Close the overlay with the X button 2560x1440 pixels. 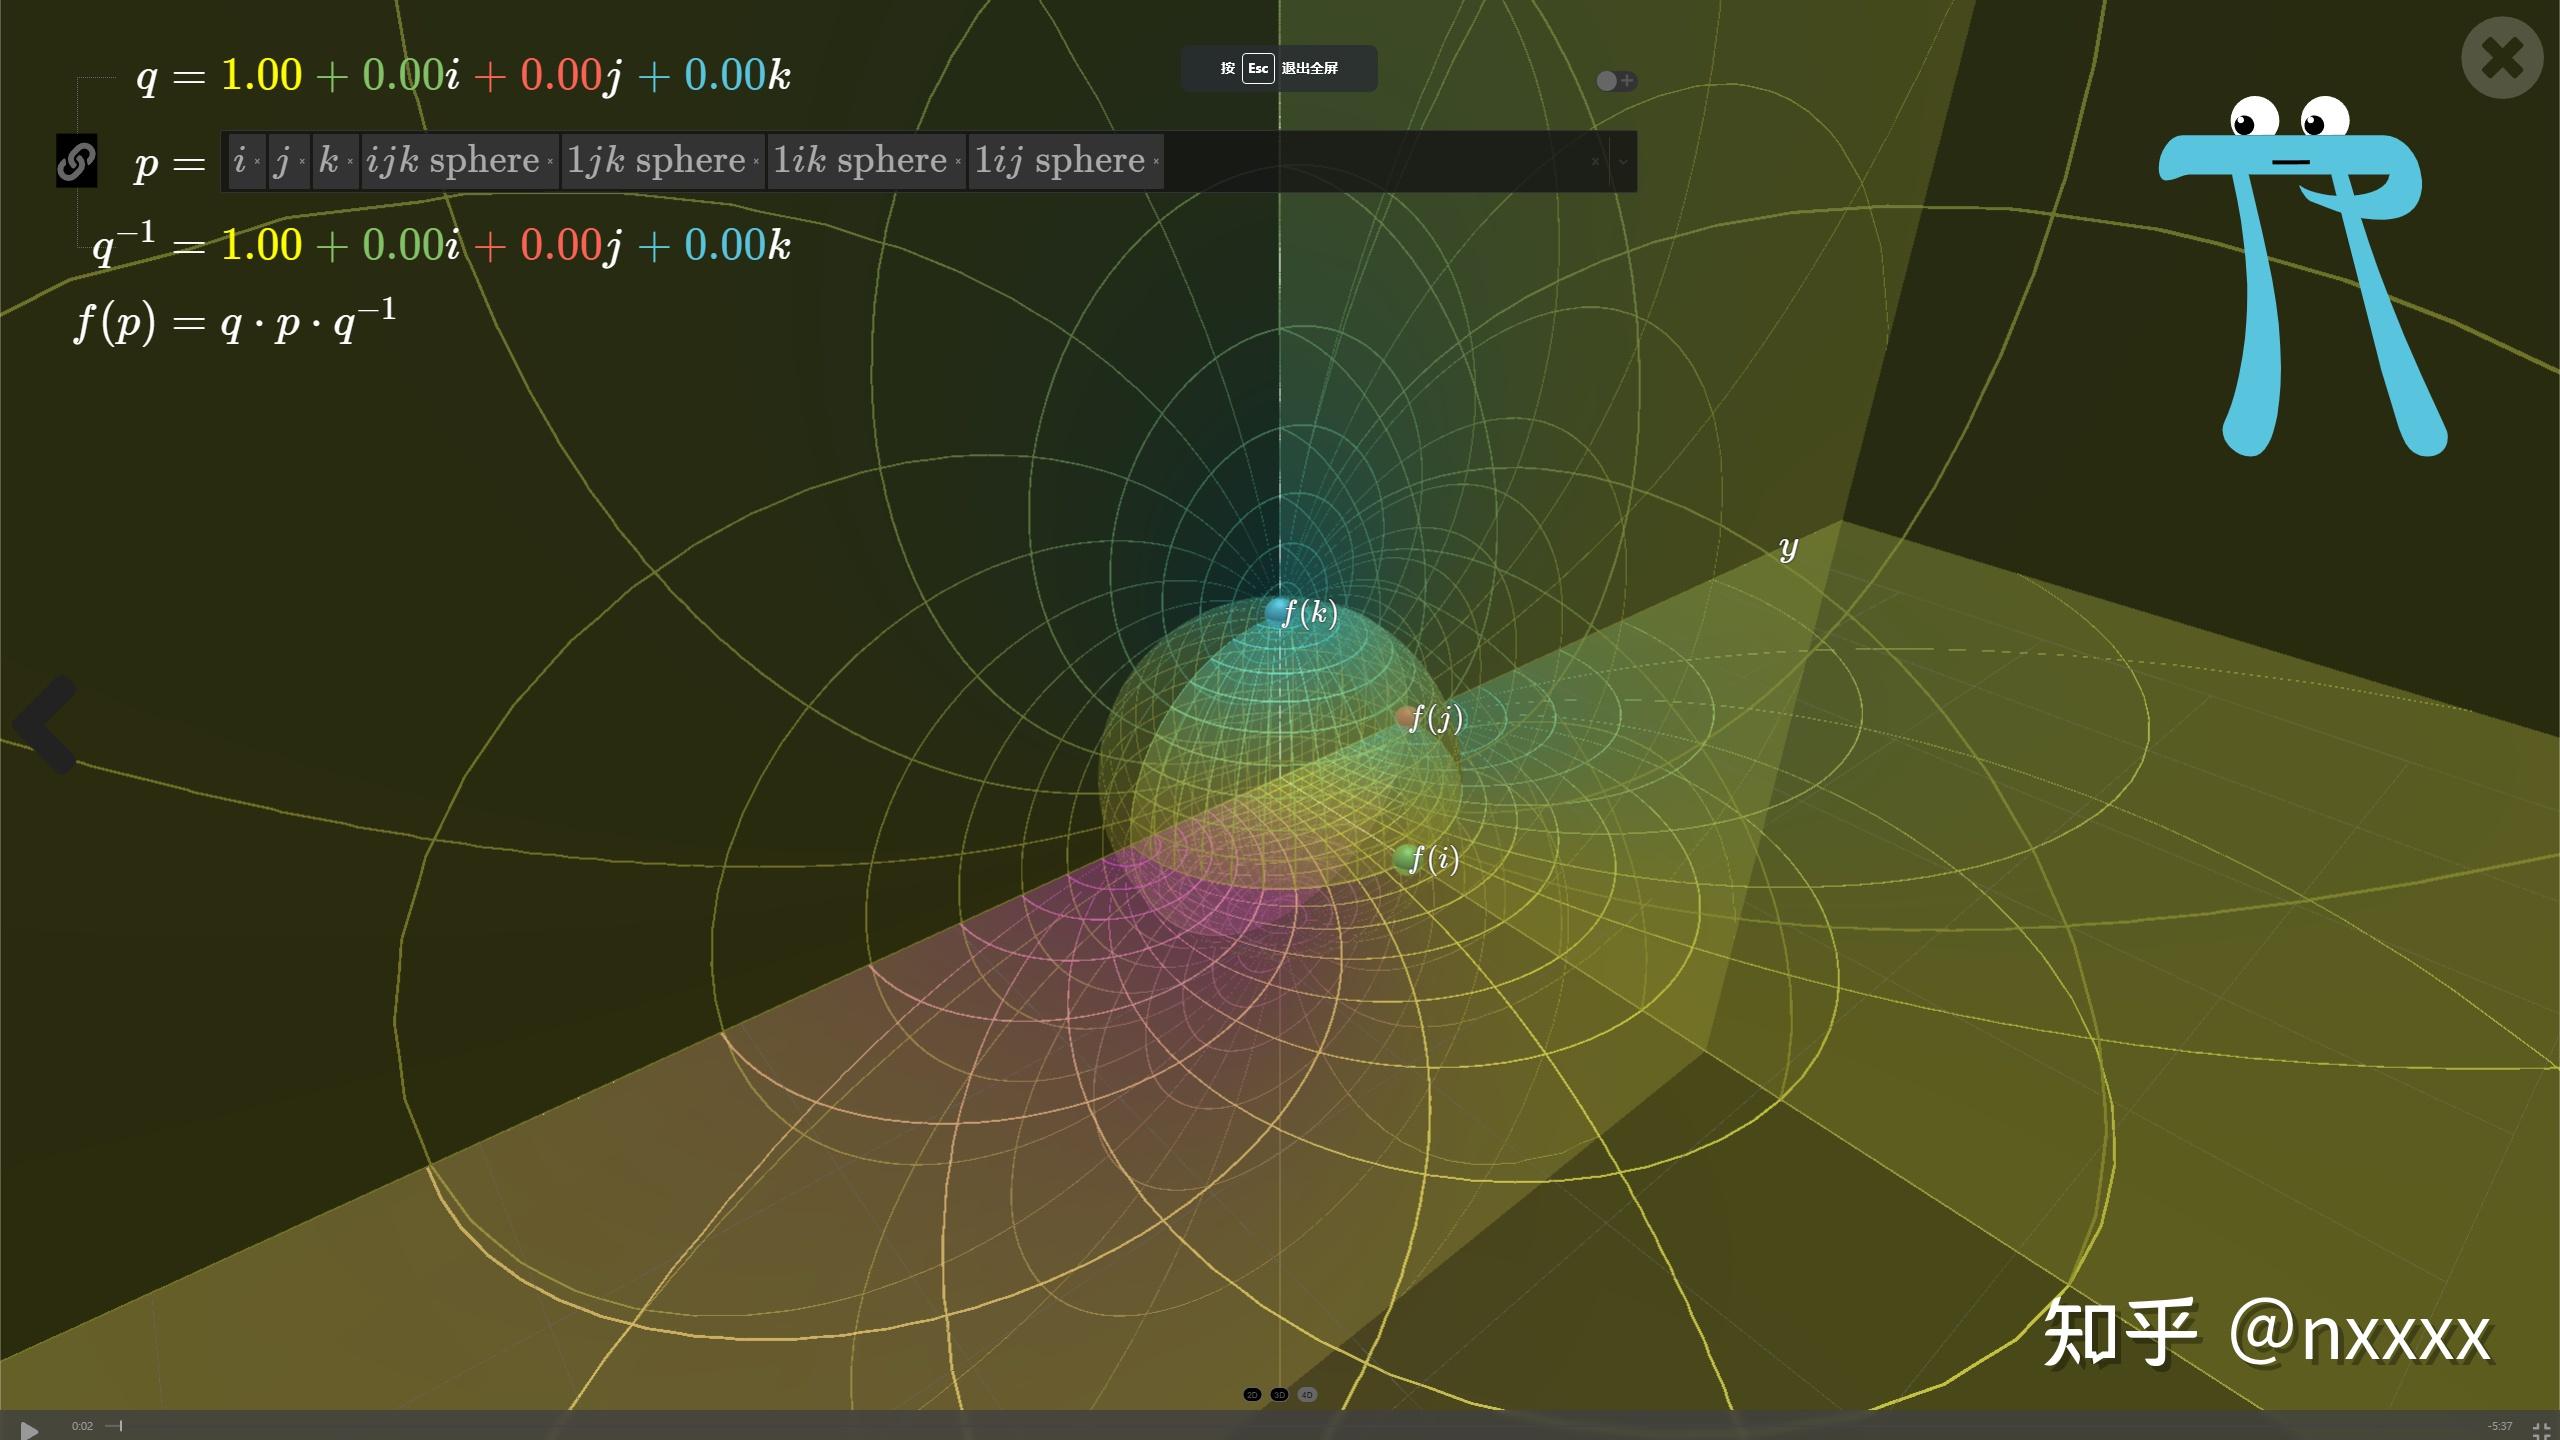click(x=2502, y=58)
